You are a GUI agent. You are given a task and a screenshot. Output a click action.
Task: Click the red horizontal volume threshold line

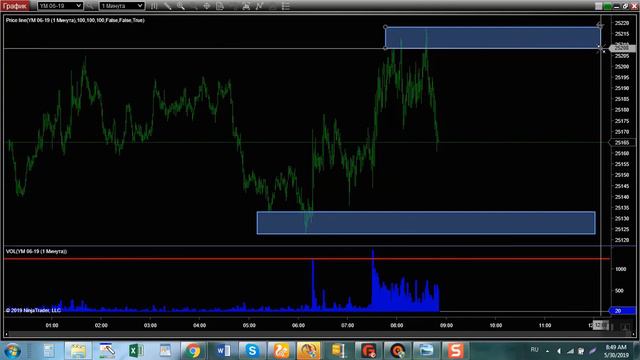click(306, 259)
